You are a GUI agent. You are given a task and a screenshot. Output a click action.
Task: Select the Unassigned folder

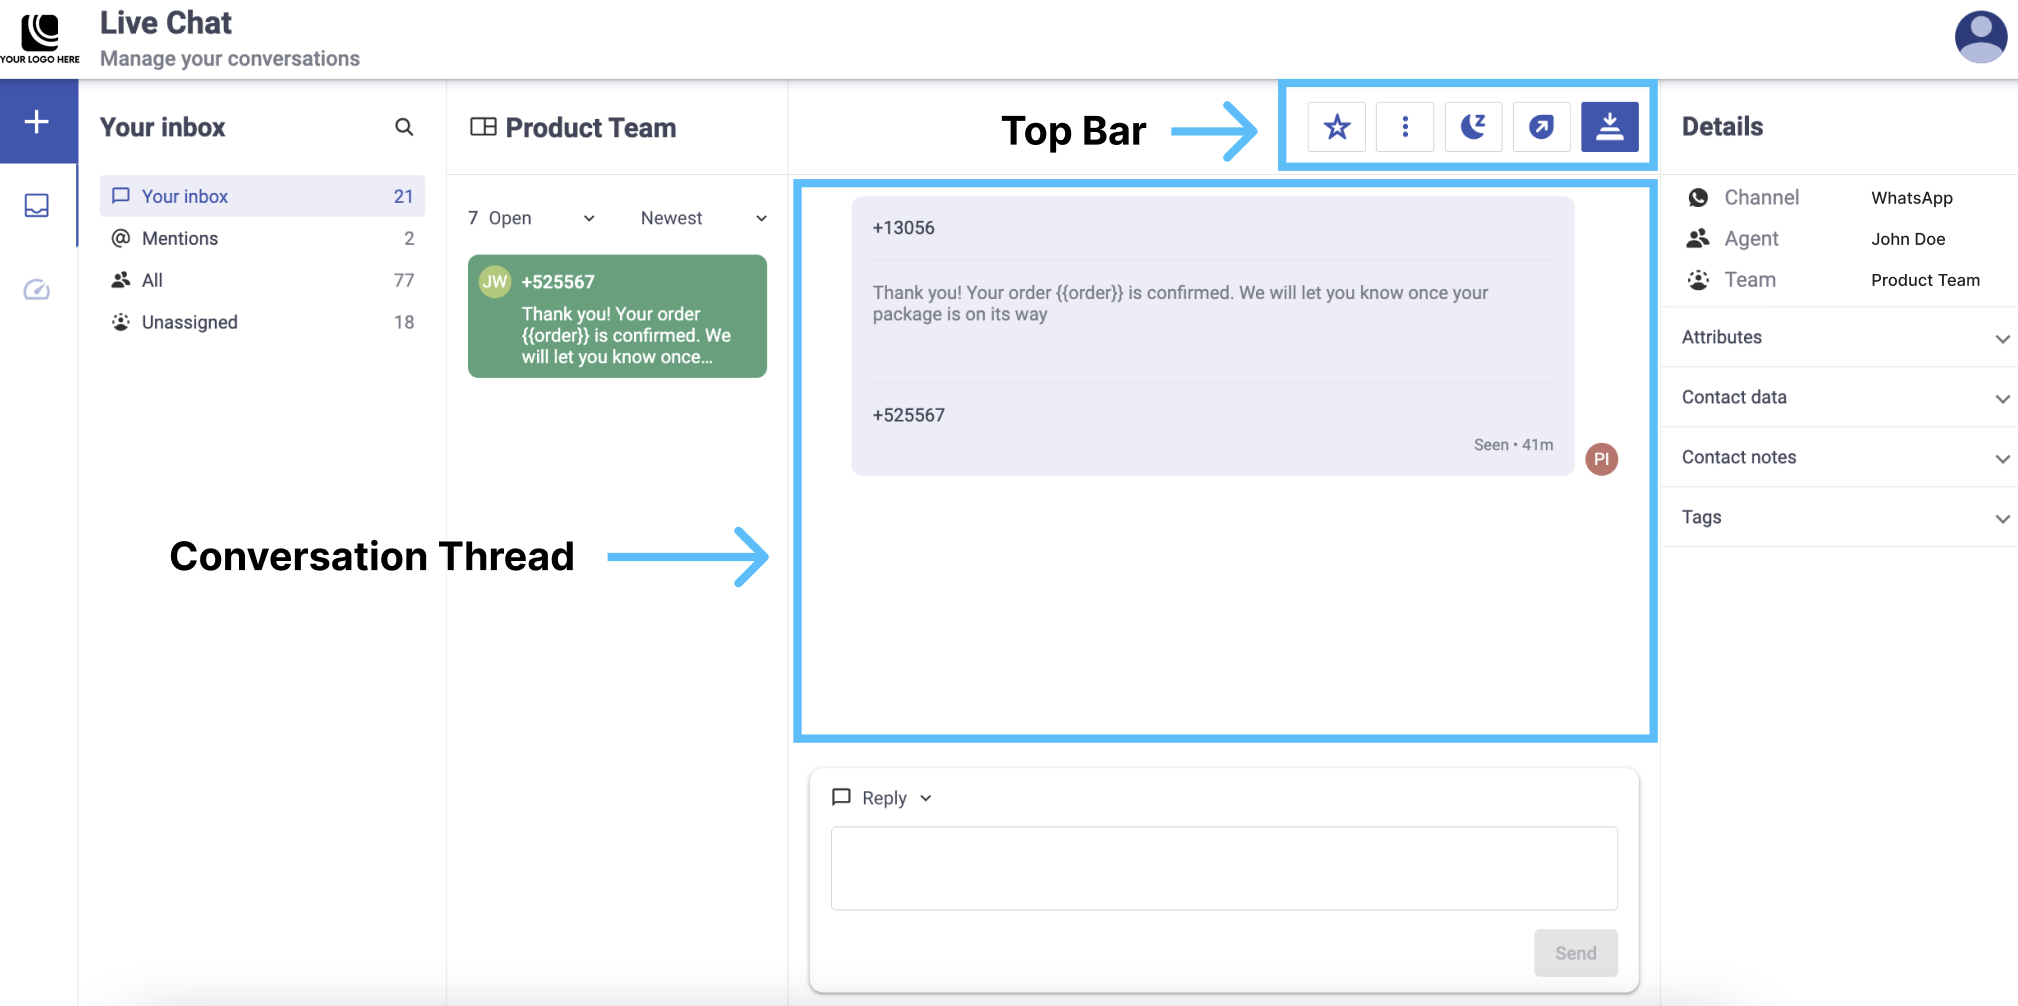262,322
